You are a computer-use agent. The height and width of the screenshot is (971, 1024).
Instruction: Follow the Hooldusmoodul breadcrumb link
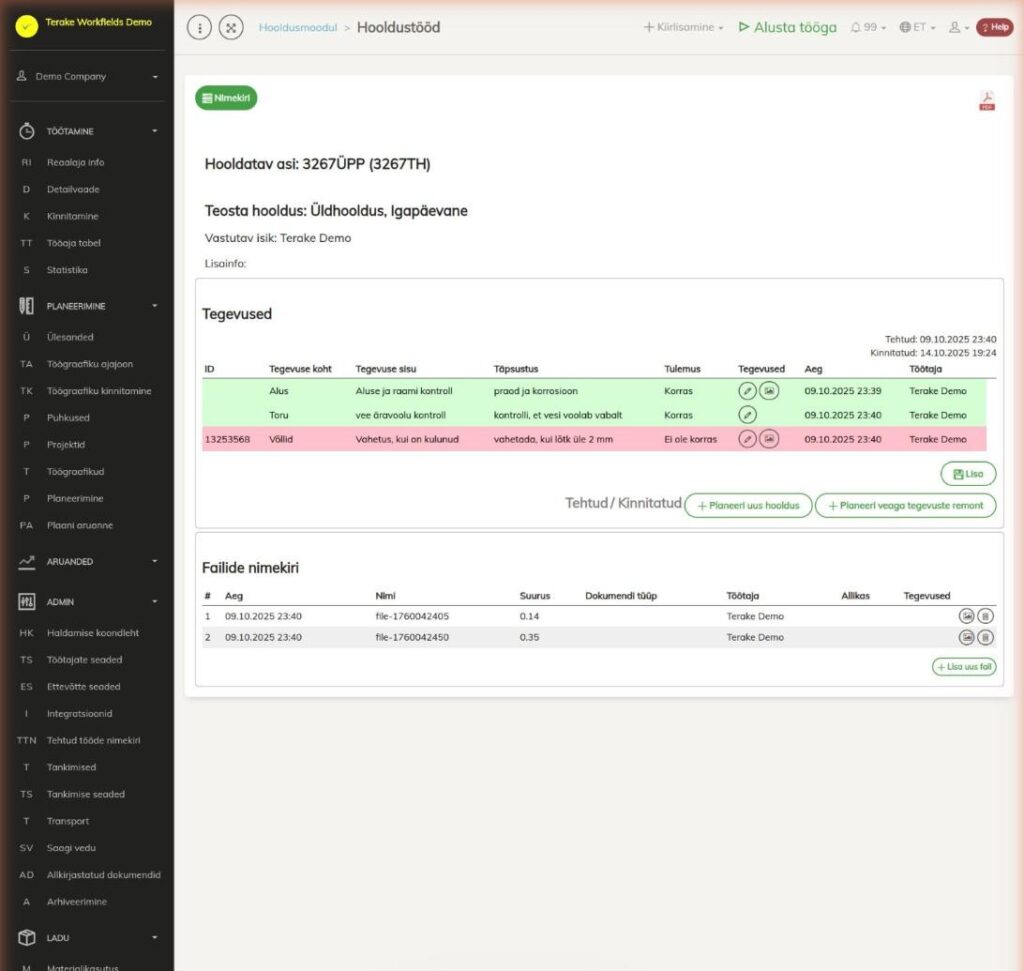(298, 27)
